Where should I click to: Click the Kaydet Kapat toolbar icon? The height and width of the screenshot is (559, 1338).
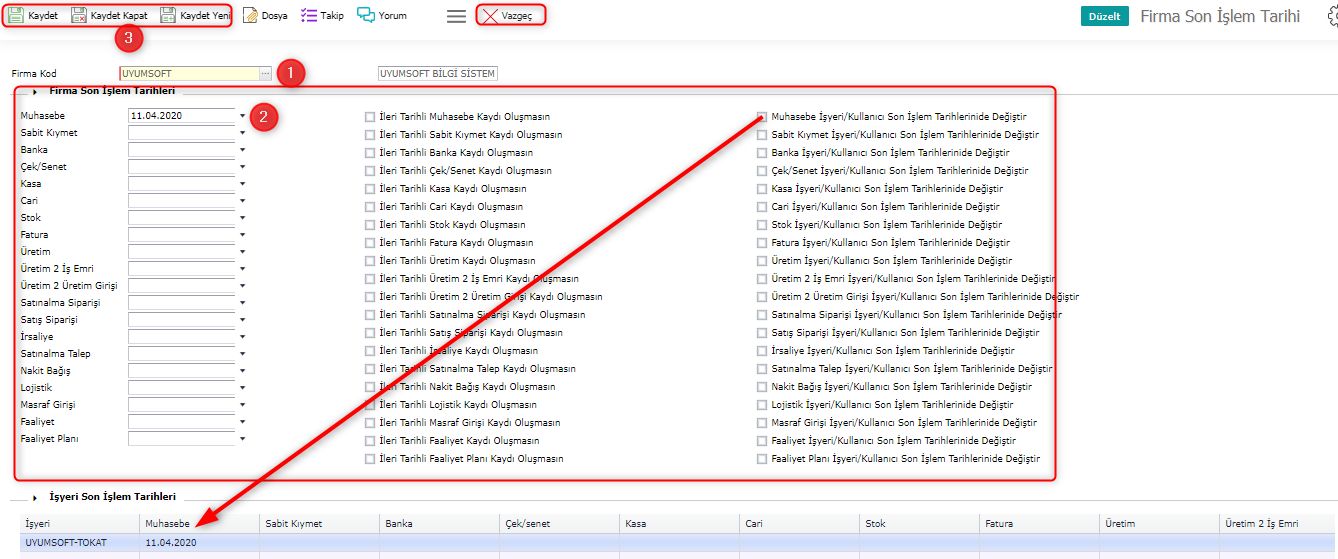[79, 16]
